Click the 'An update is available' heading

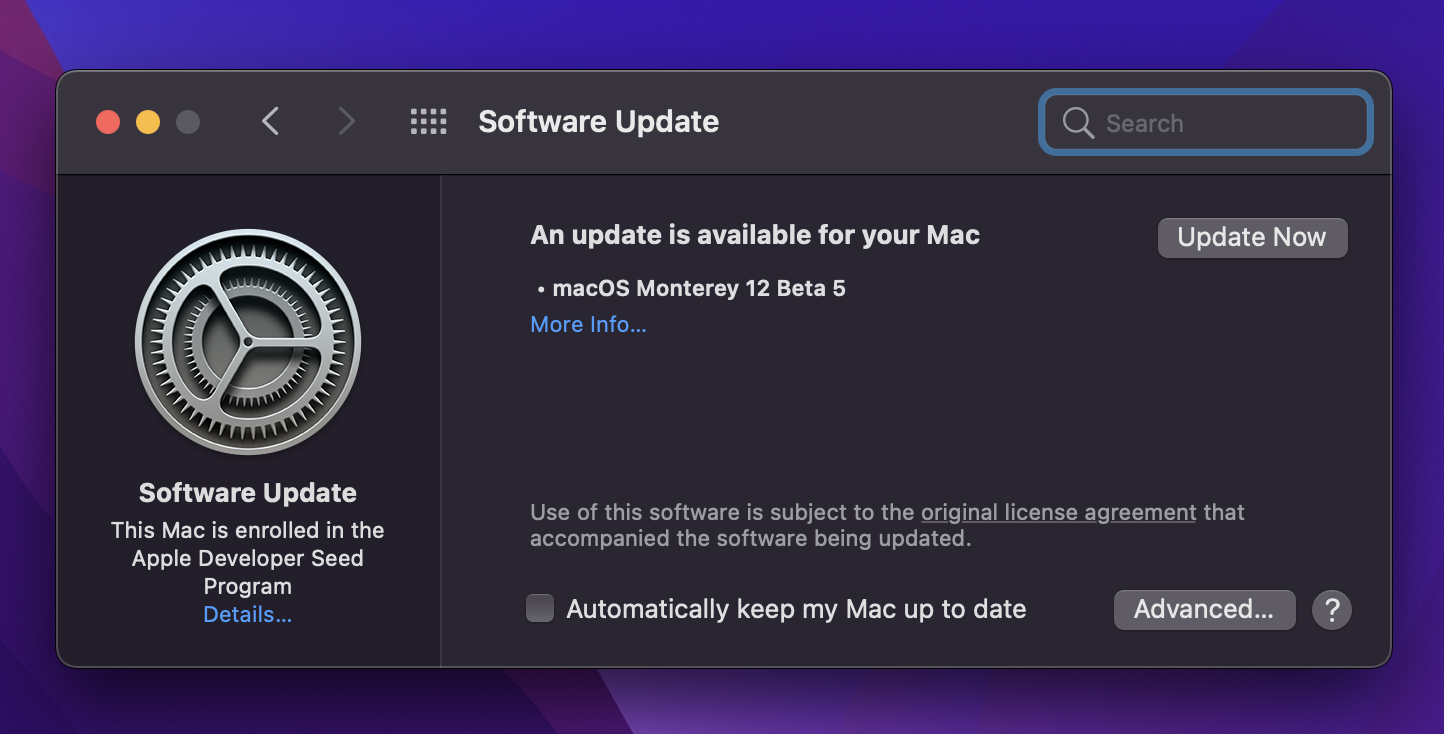pos(755,235)
